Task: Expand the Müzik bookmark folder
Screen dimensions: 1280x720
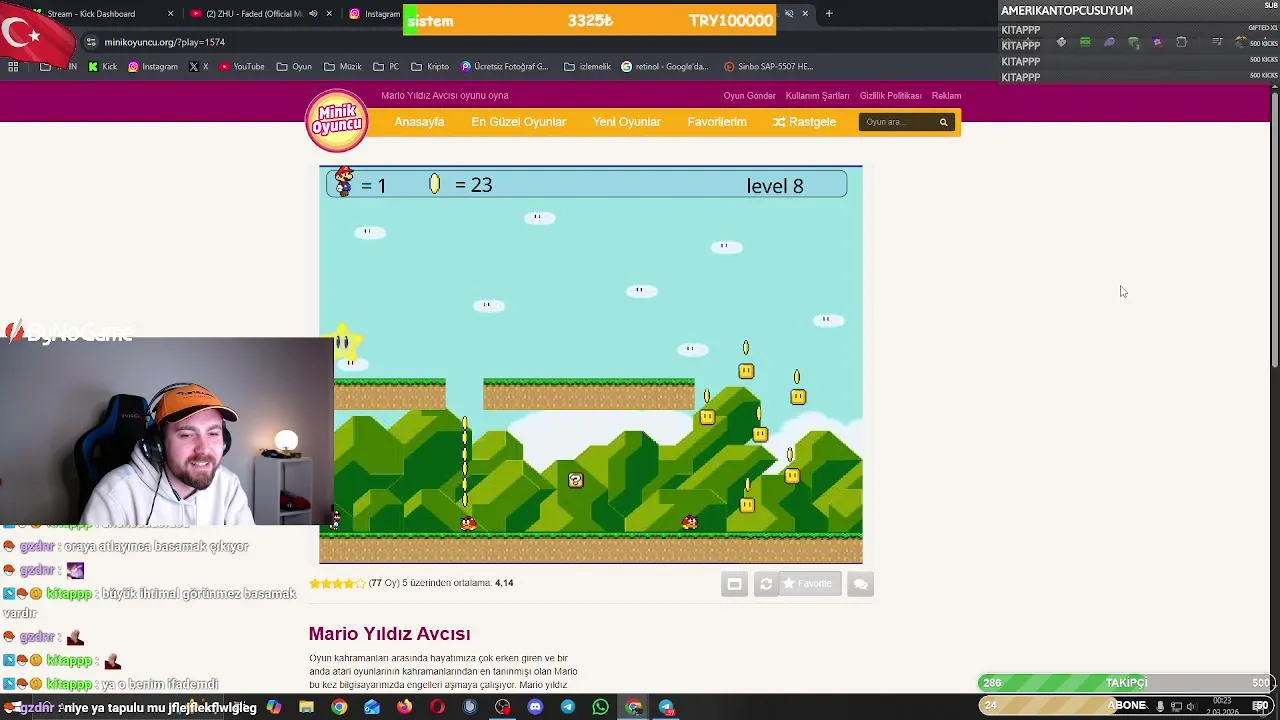Action: (x=343, y=67)
